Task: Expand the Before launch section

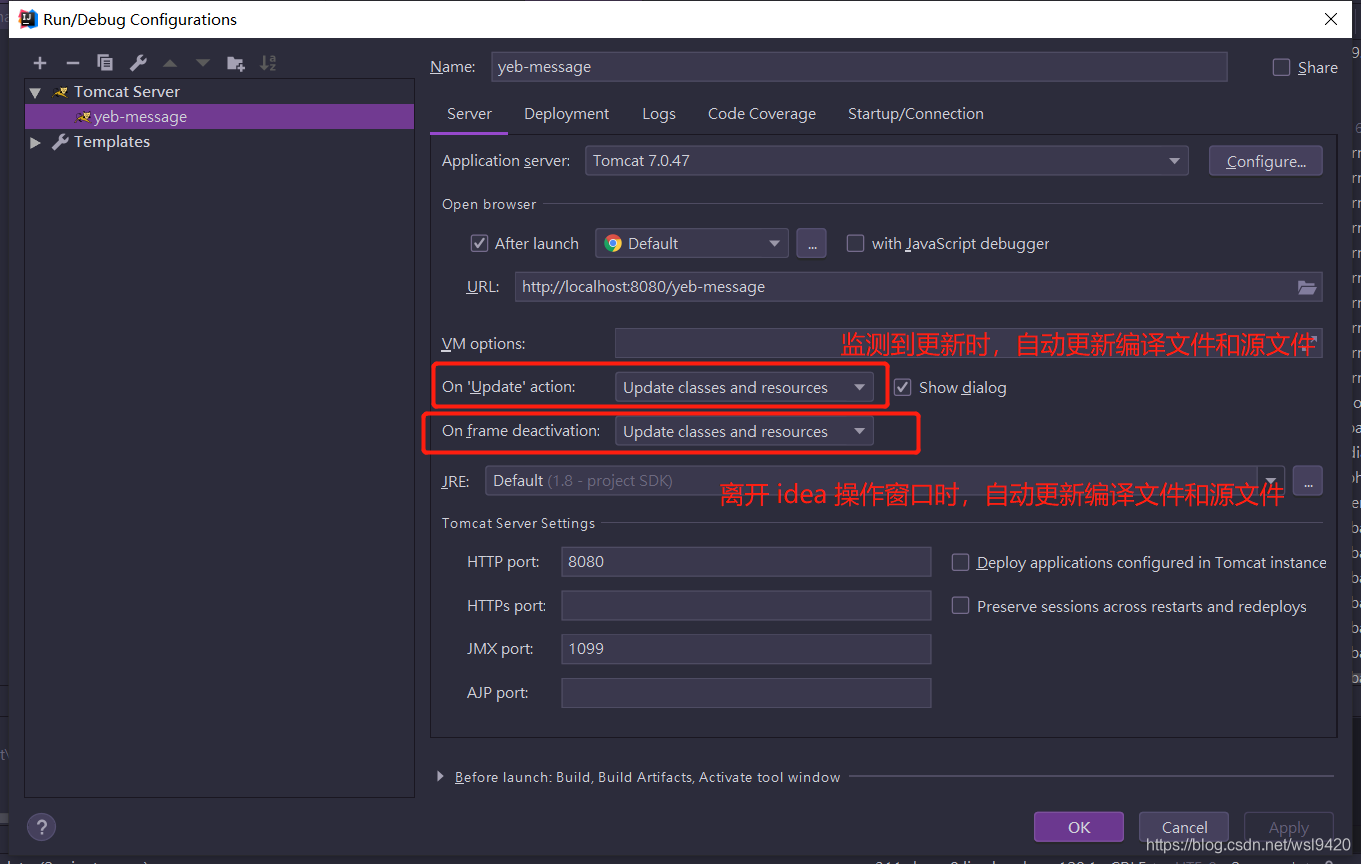Action: pos(440,776)
